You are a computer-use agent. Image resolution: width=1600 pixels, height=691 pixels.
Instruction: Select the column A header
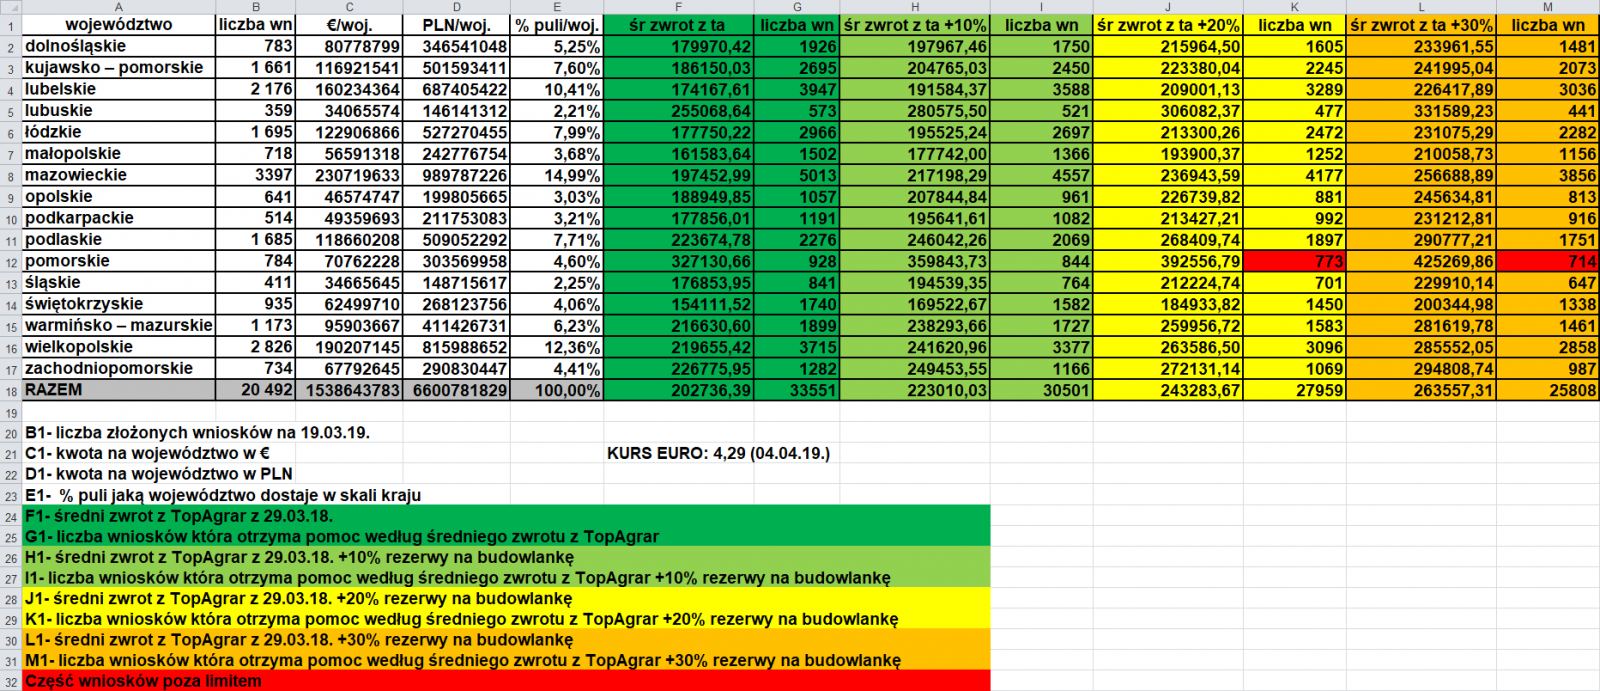pos(118,6)
